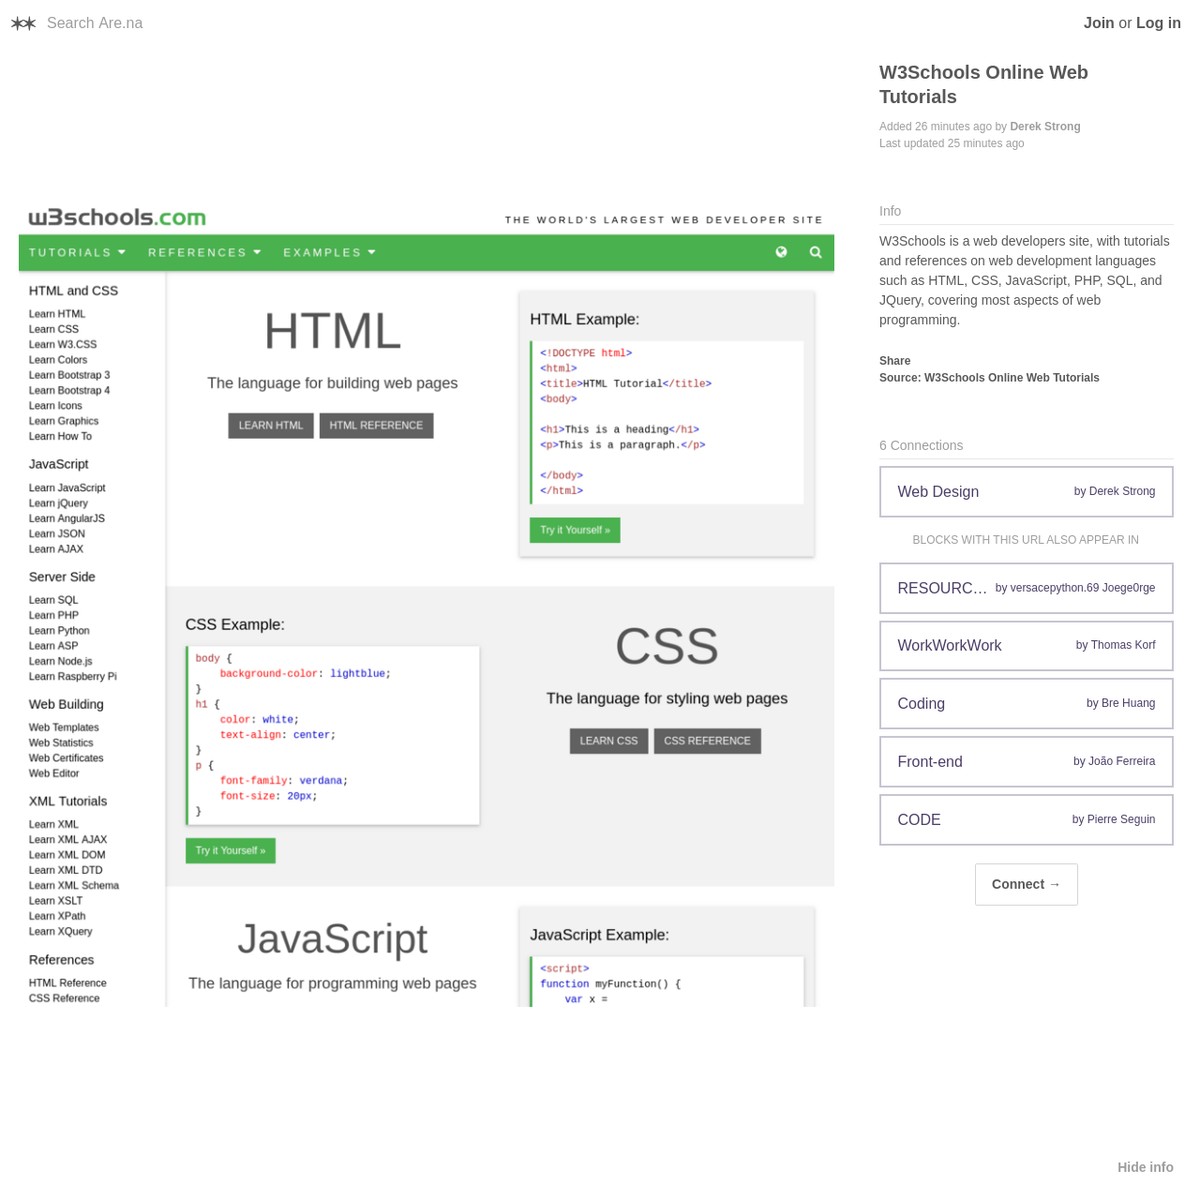Open the RESOURC… channel connection
The image size is (1200, 1200).
(1025, 588)
